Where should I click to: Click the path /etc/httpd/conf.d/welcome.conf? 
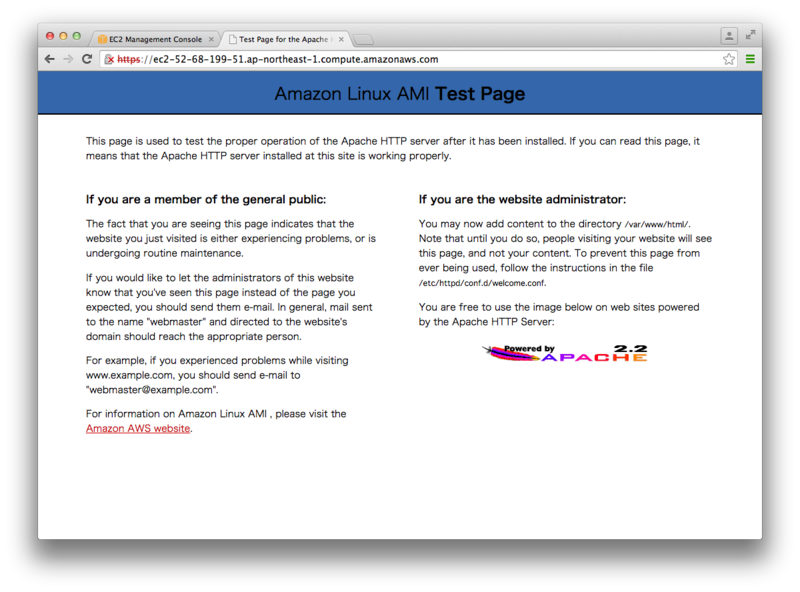pos(482,283)
